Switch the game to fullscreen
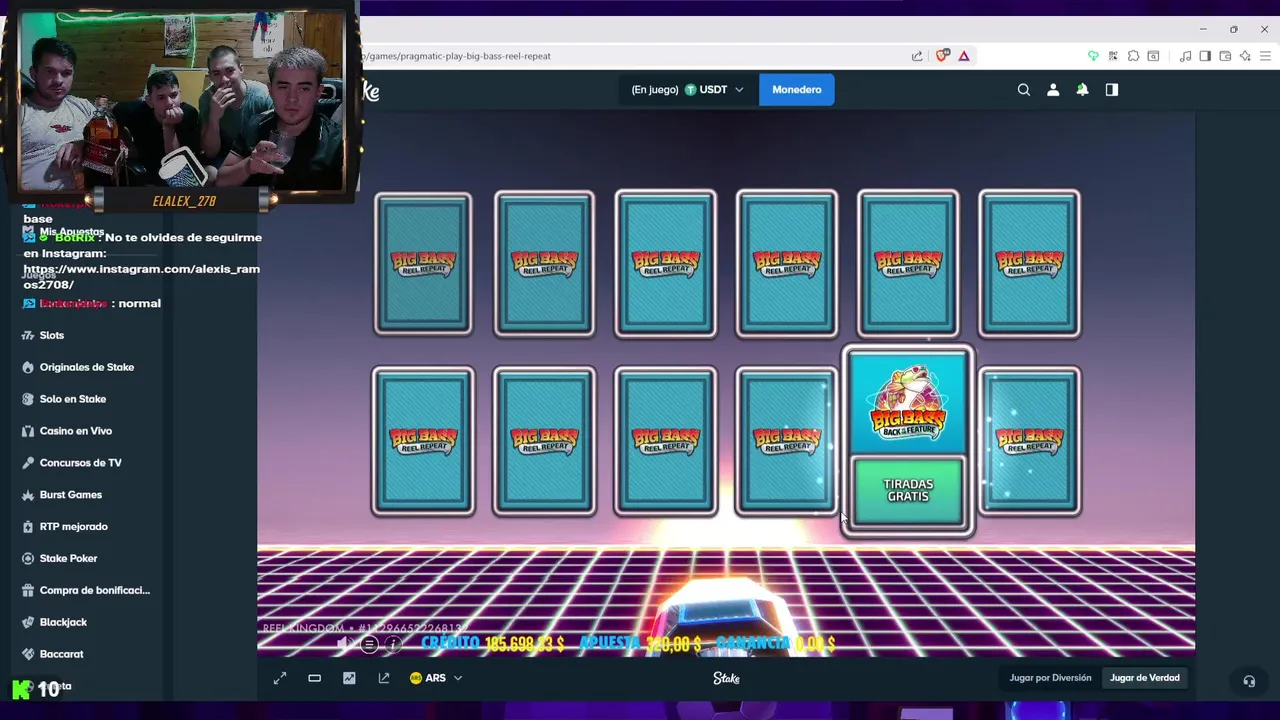The height and width of the screenshot is (720, 1280). click(x=280, y=678)
